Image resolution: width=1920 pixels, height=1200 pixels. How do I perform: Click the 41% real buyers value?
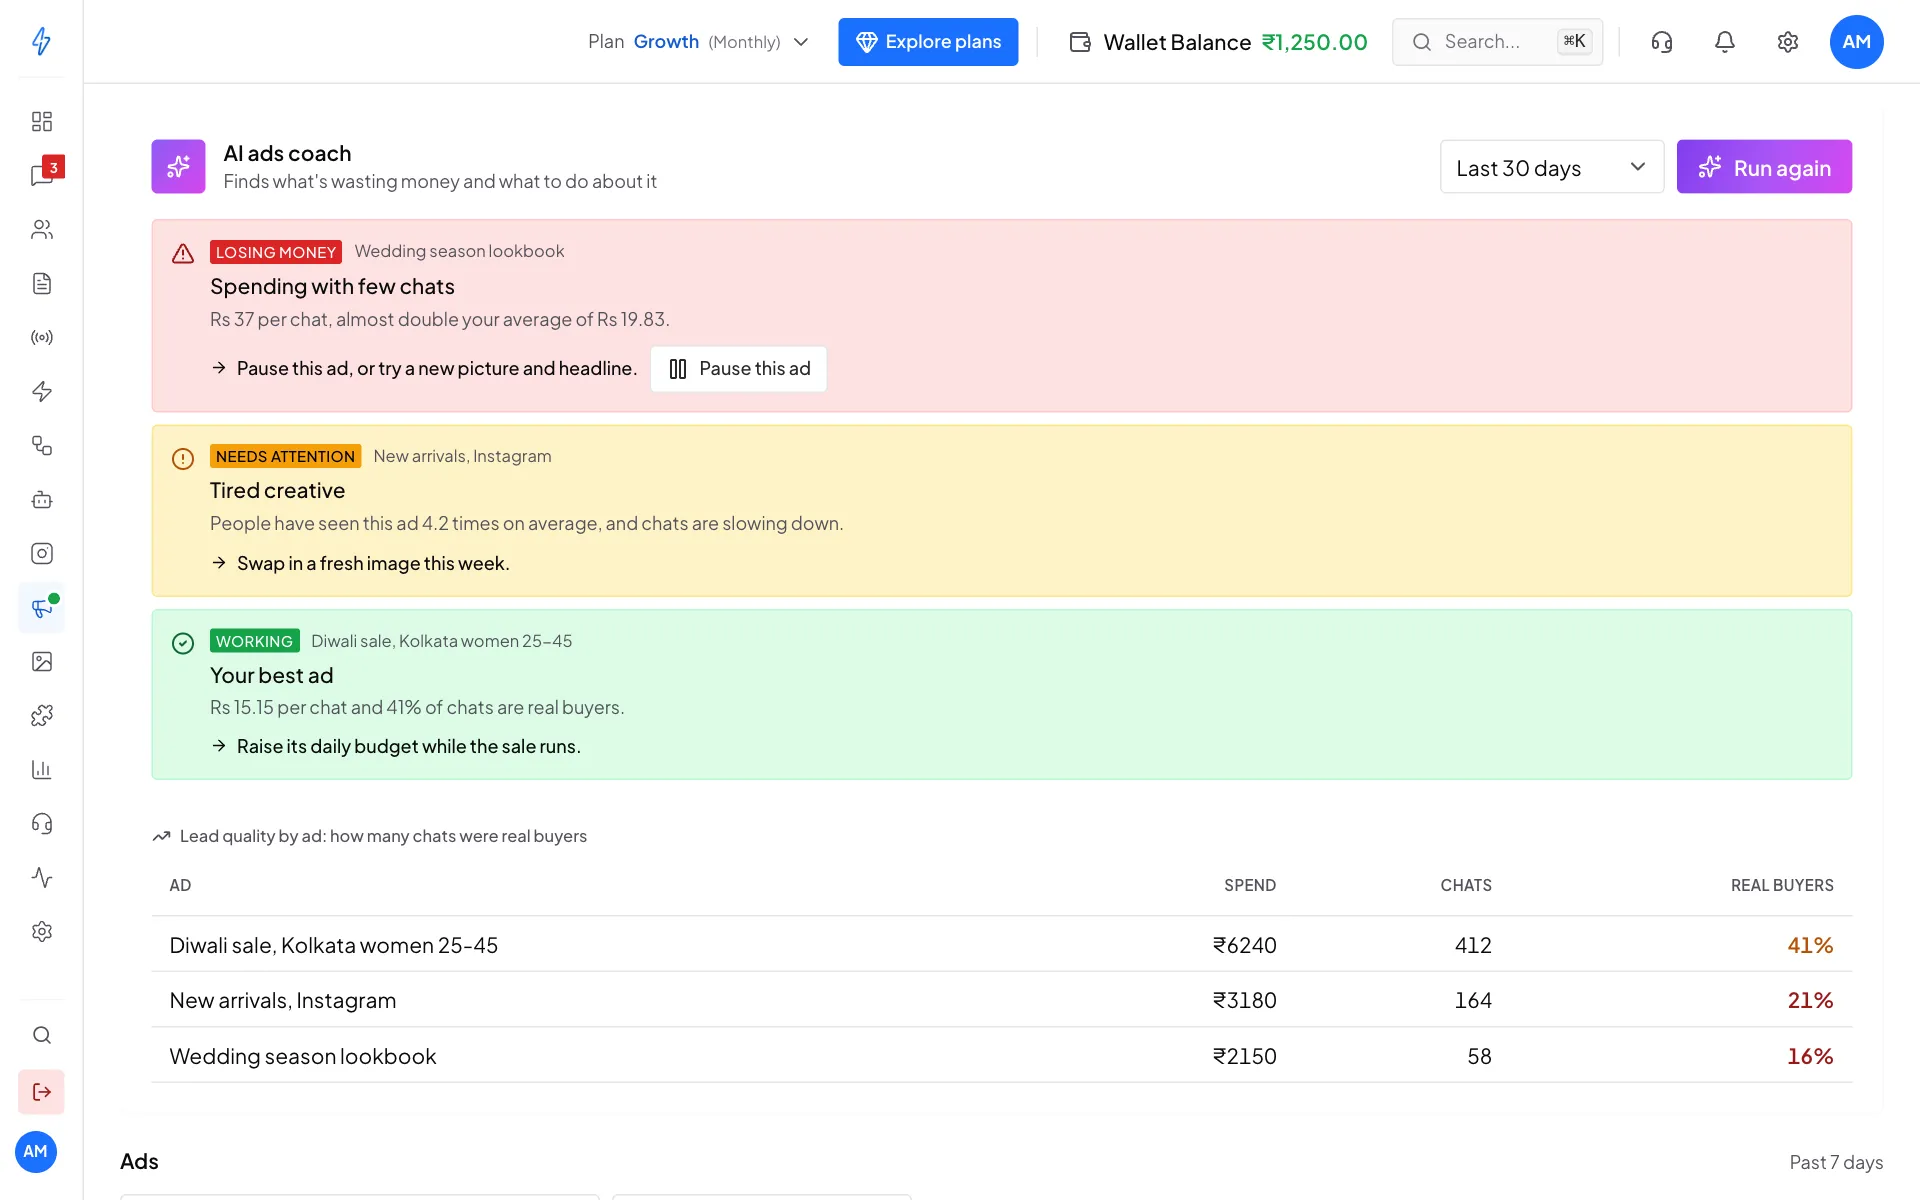(x=1810, y=945)
